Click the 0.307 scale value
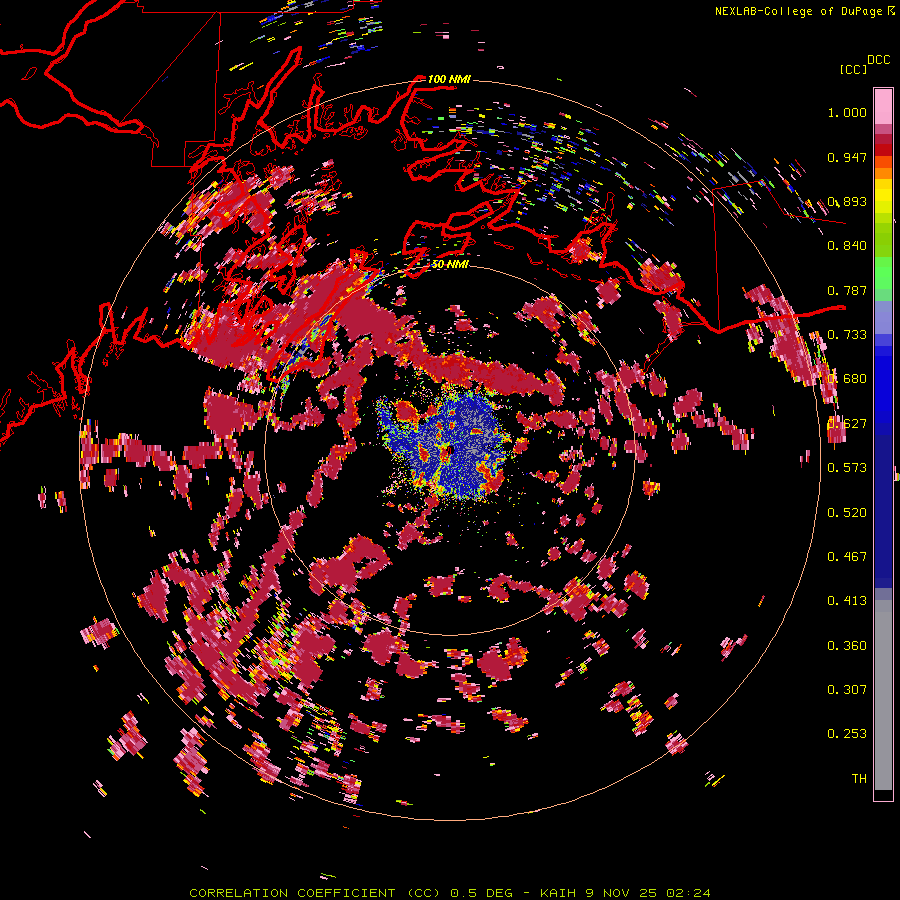 [x=847, y=690]
